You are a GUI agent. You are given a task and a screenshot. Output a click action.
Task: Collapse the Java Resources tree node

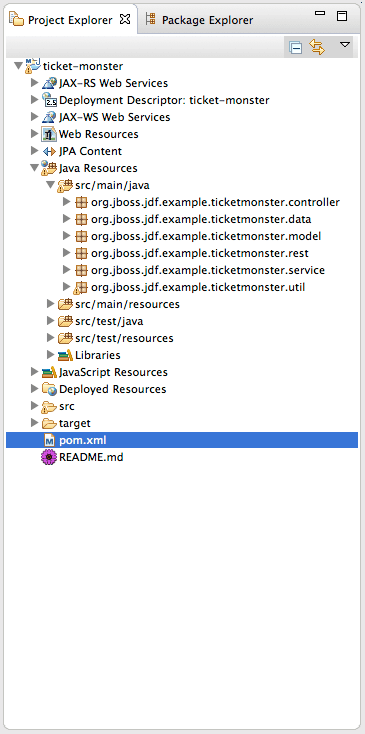34,168
